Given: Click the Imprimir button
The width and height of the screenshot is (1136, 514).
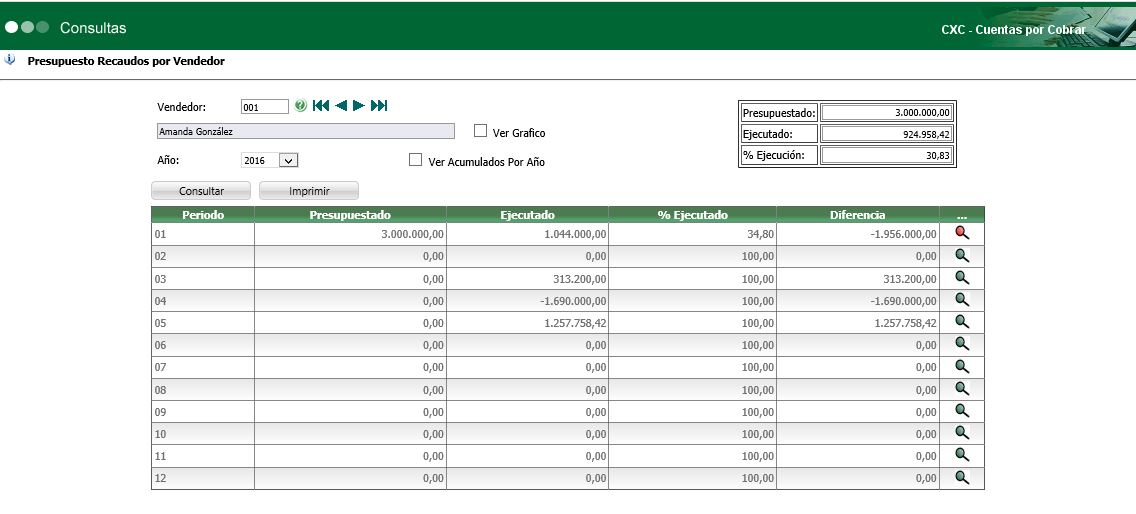Looking at the screenshot, I should [309, 191].
